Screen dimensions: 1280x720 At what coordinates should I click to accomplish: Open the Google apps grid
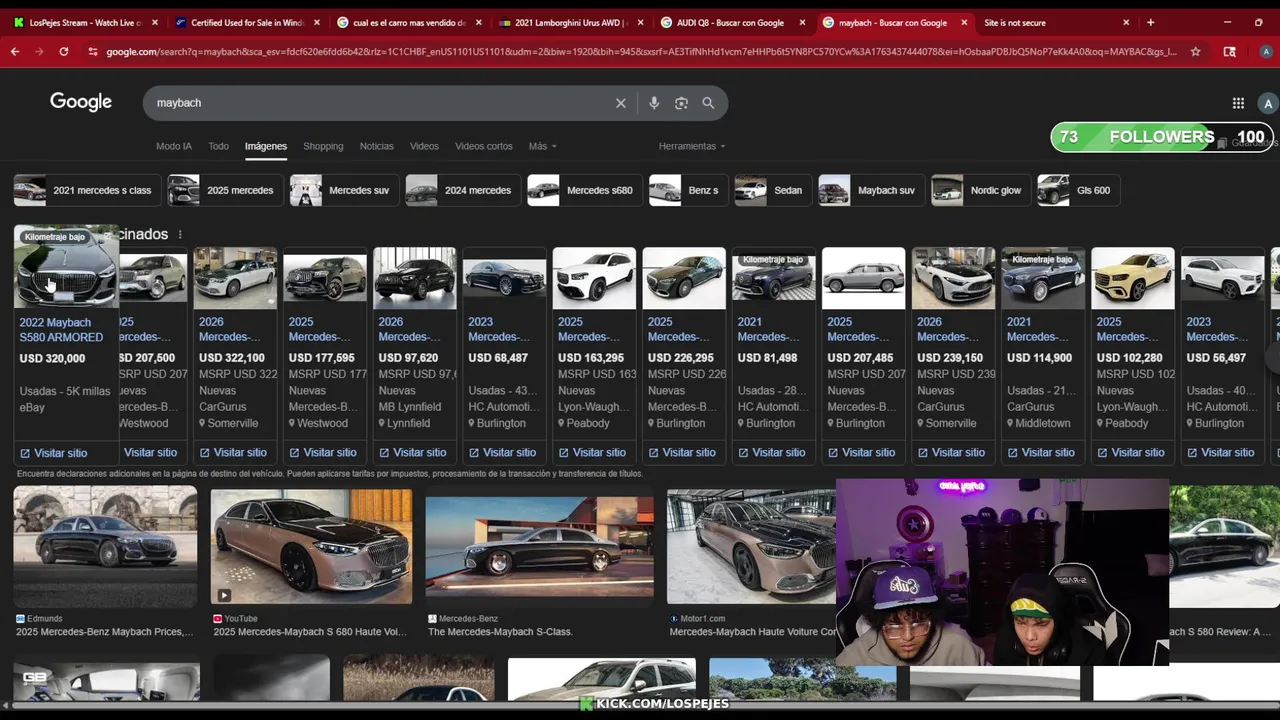click(x=1238, y=103)
